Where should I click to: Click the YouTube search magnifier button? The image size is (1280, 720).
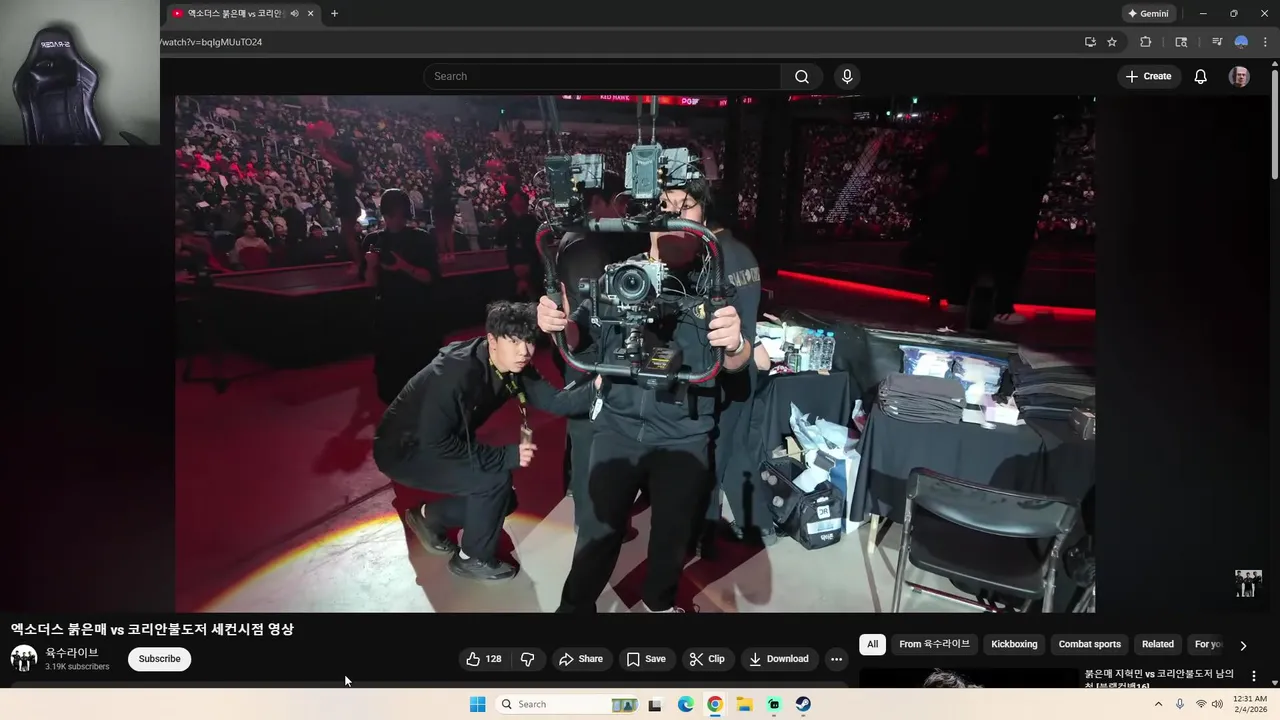point(802,77)
